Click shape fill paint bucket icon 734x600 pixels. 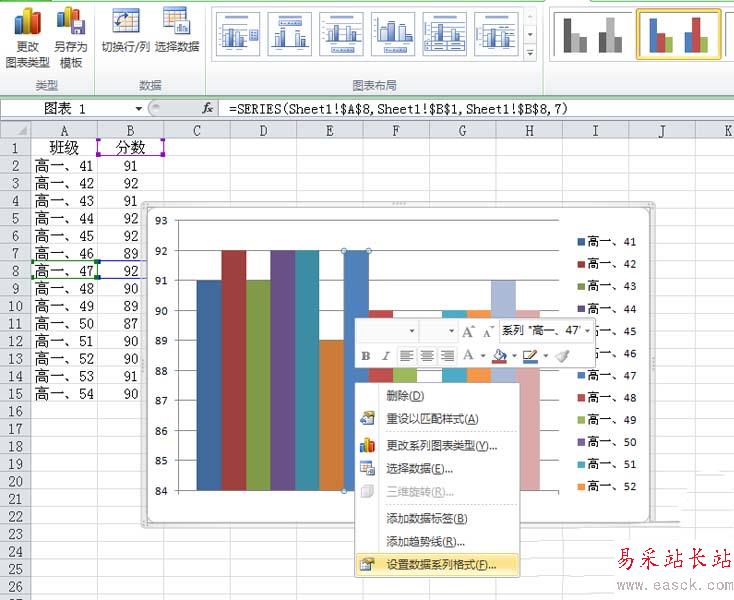(500, 356)
